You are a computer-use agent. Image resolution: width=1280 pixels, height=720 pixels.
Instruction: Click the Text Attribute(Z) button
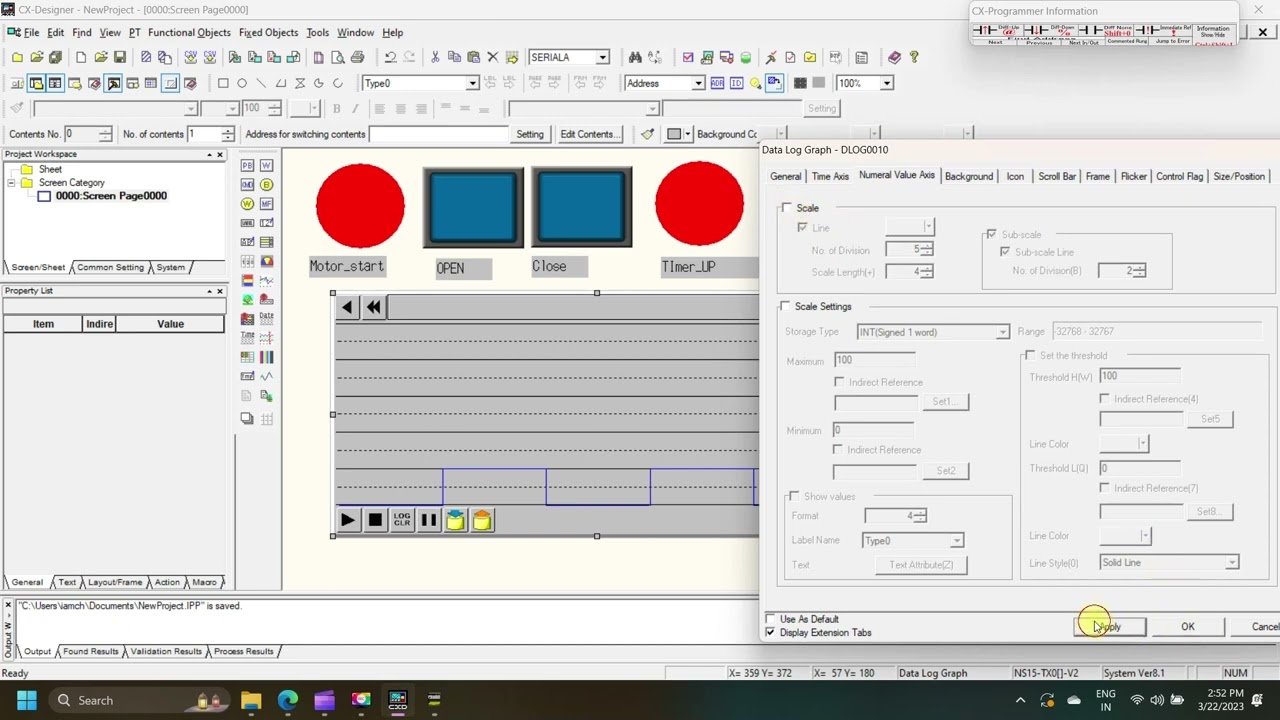pyautogui.click(x=921, y=565)
